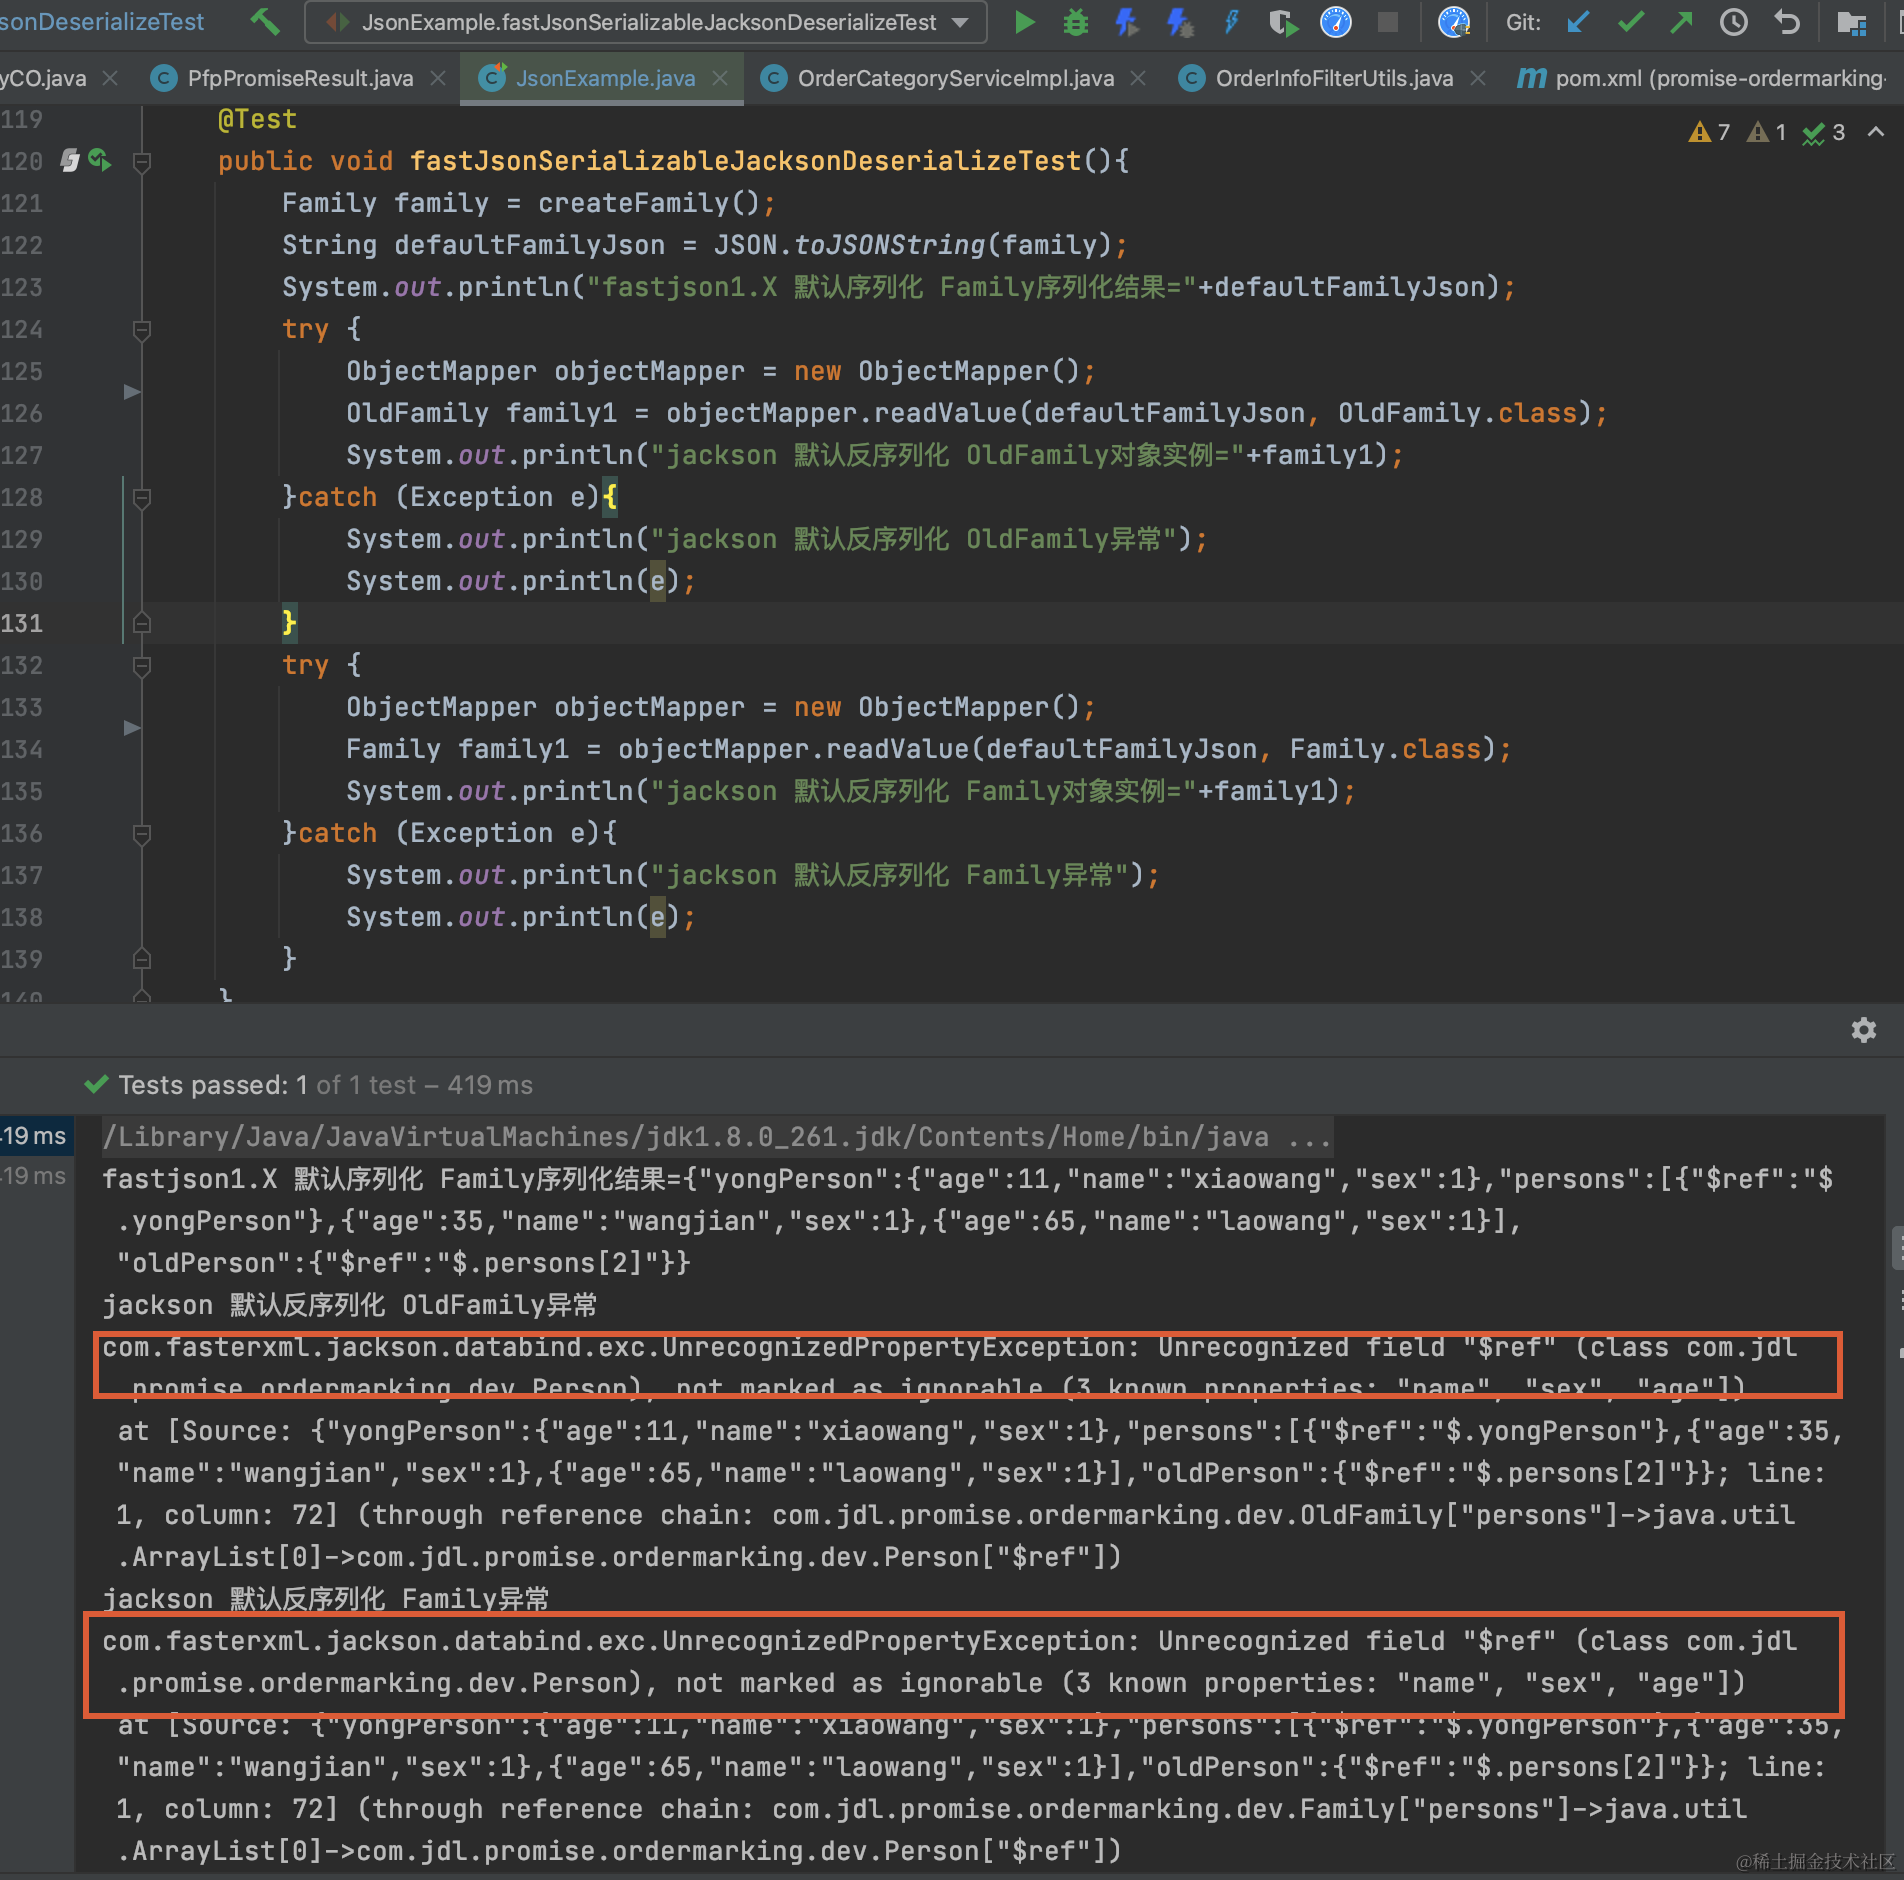Click the @Test annotation
1904x1880 pixels.
click(x=258, y=119)
